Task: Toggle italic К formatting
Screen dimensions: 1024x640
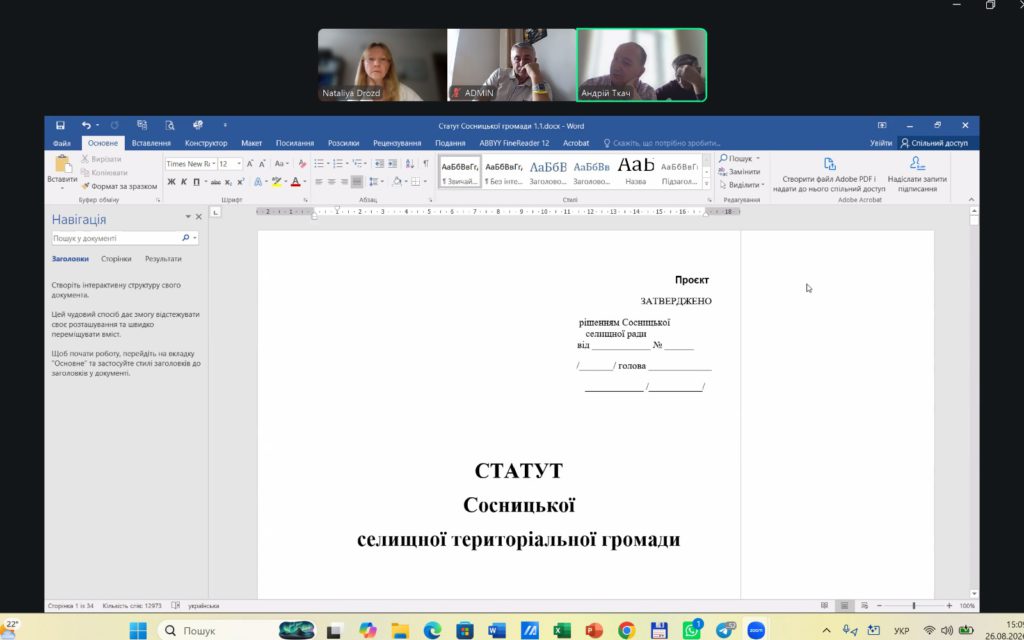Action: [184, 182]
